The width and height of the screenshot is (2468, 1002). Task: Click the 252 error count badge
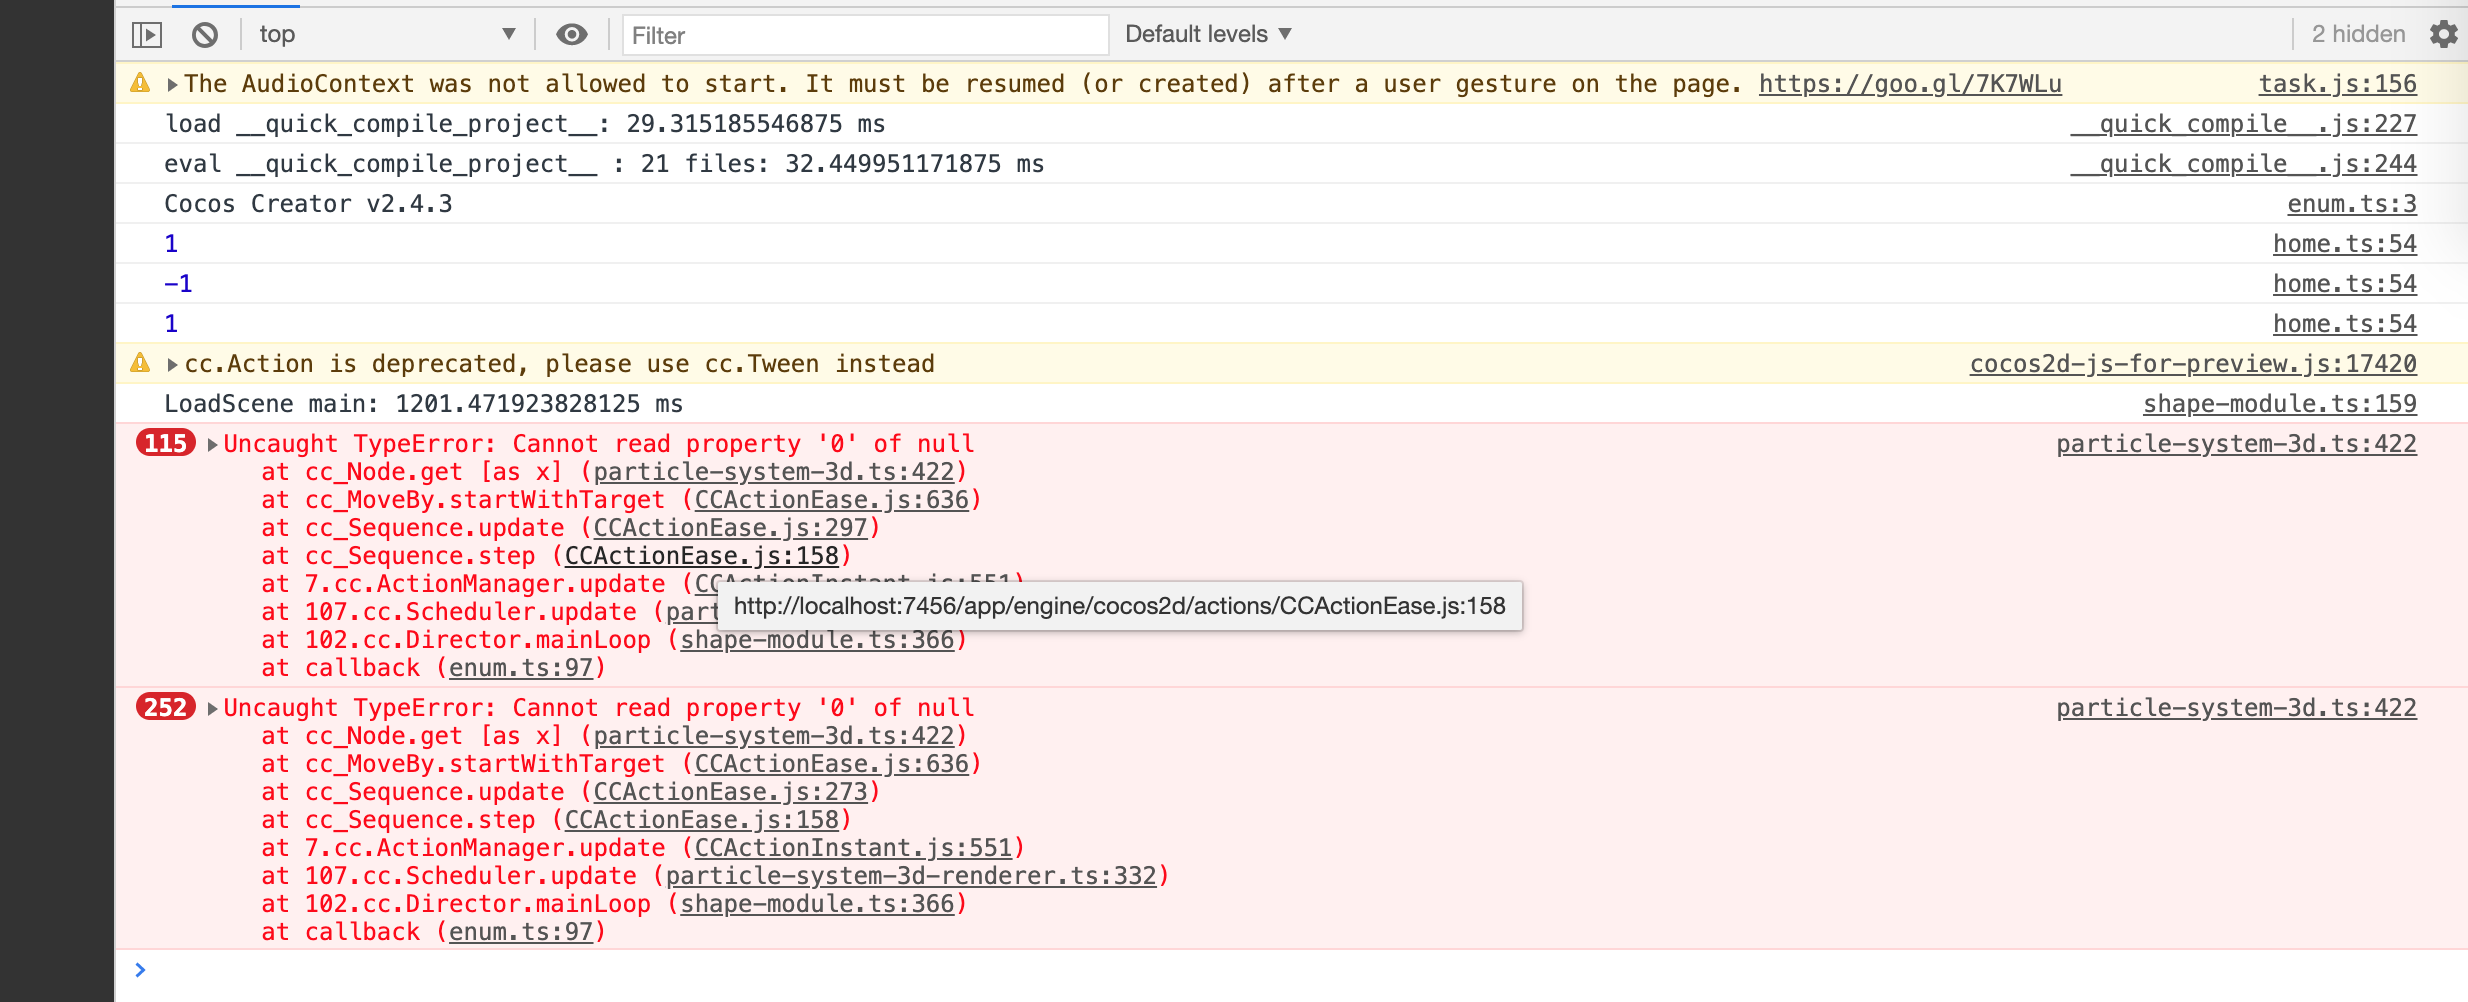tap(165, 707)
